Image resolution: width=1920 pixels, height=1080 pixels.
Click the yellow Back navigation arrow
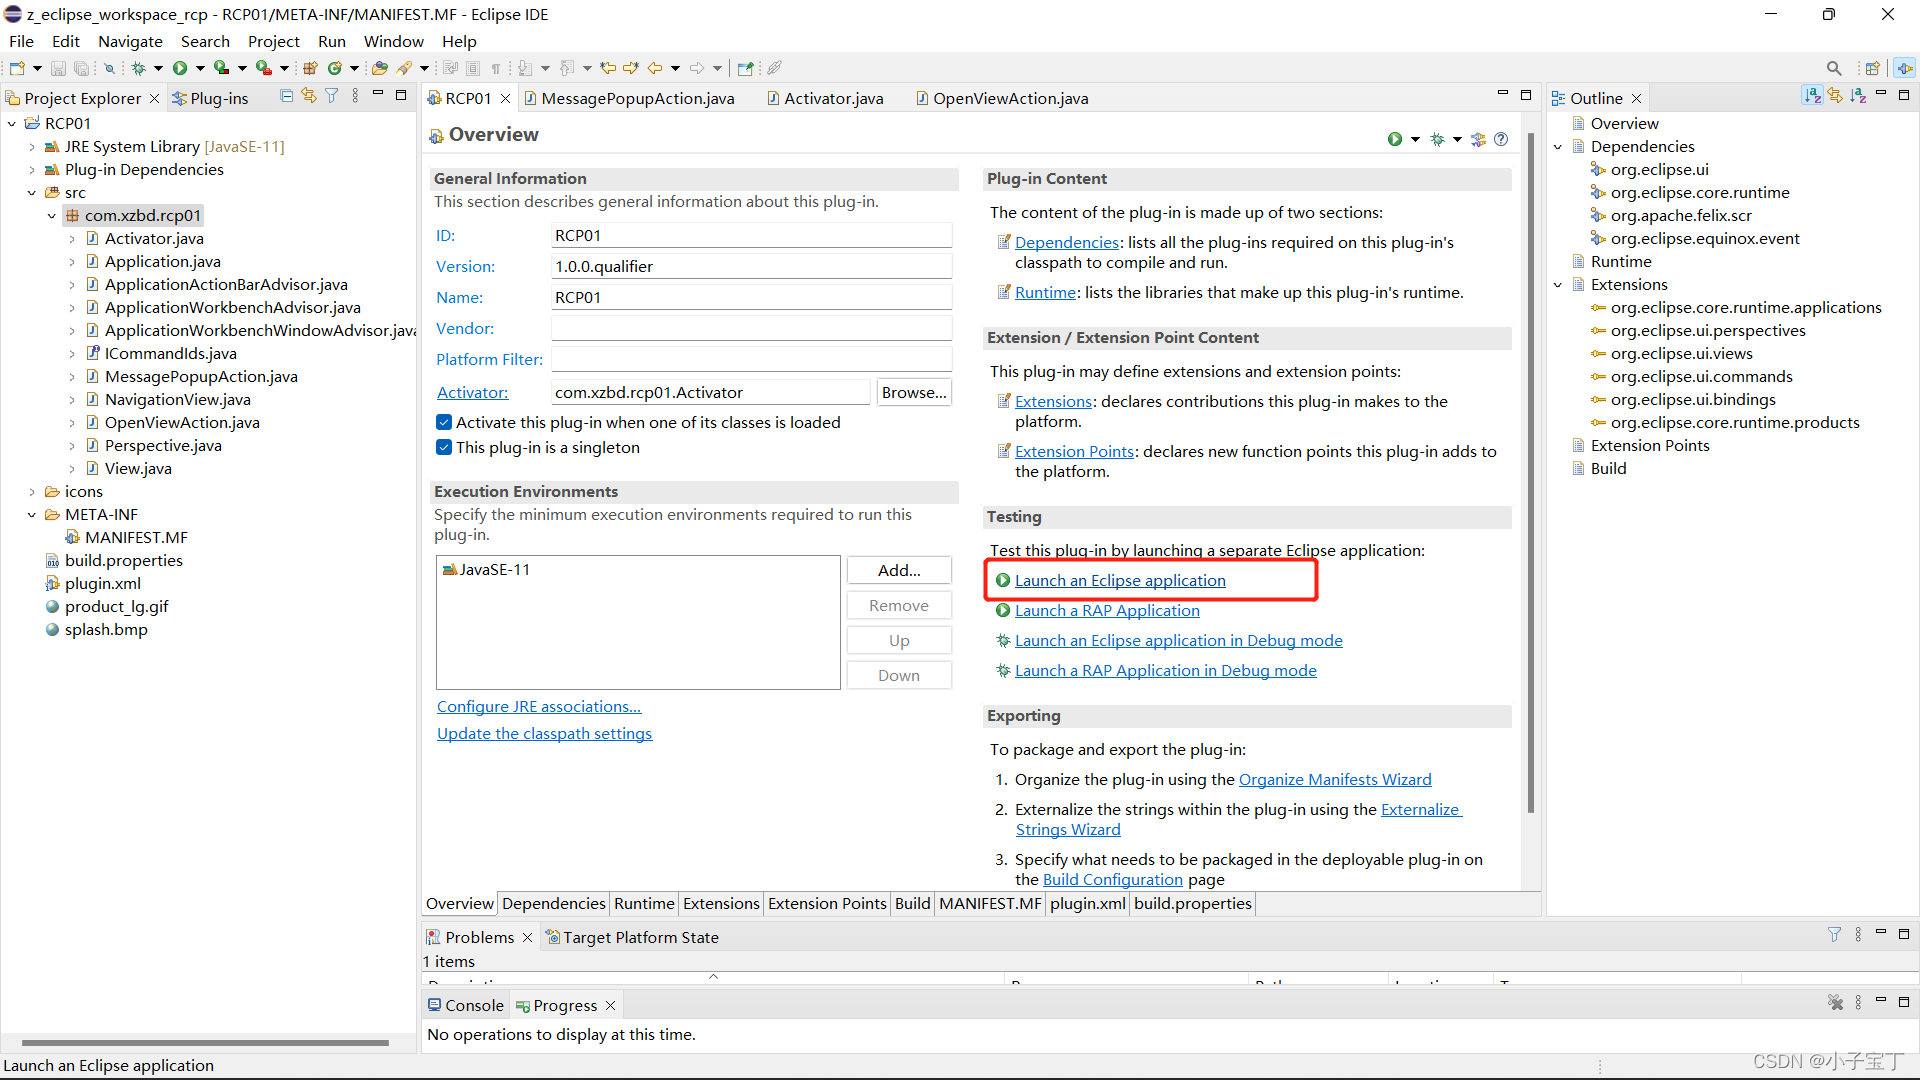[655, 68]
